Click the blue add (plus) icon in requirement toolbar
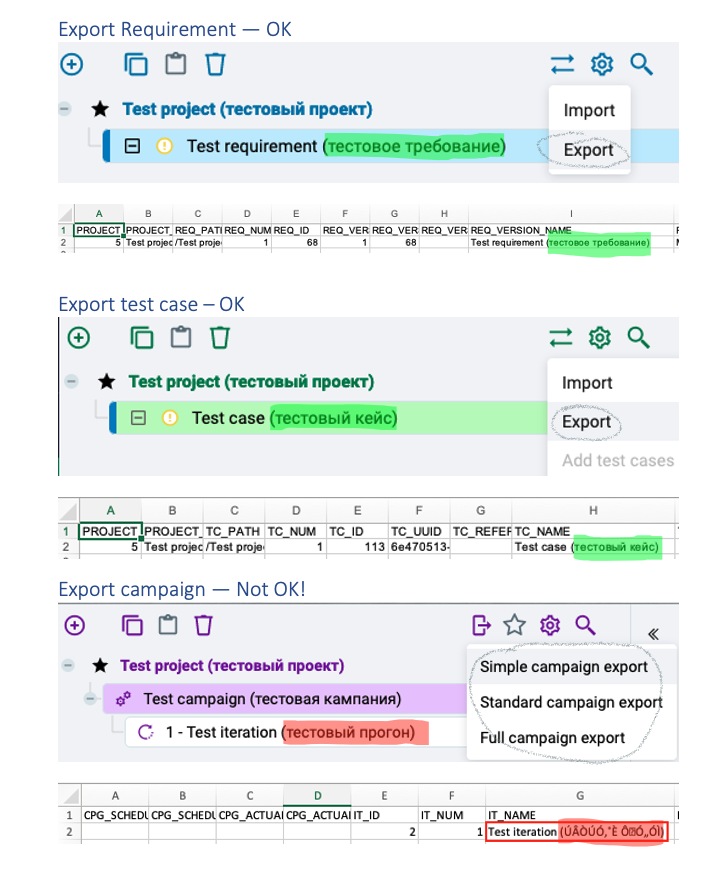 click(72, 64)
